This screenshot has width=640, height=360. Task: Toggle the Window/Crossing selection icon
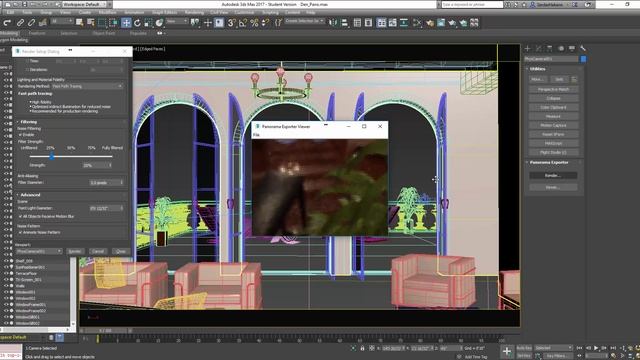(113, 23)
